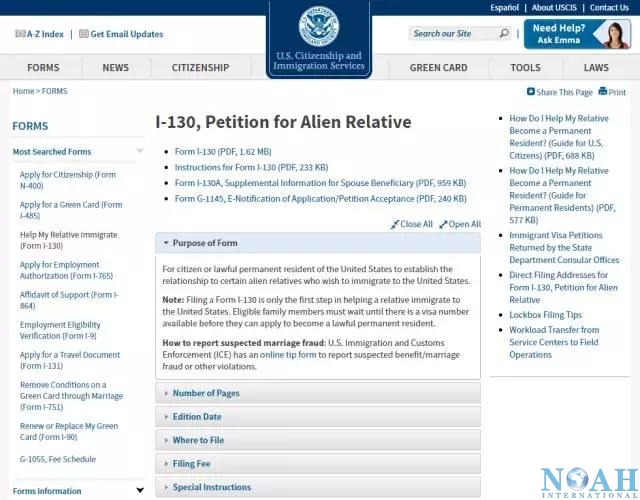Open the NEWS navigation menu
The height and width of the screenshot is (500, 640).
click(116, 68)
